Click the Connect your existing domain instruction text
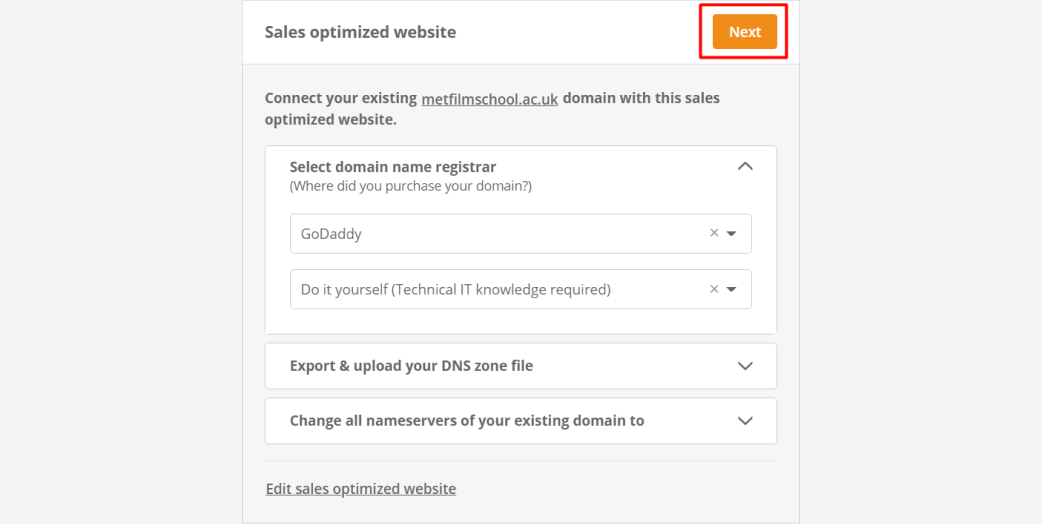Image resolution: width=1042 pixels, height=524 pixels. 492,109
